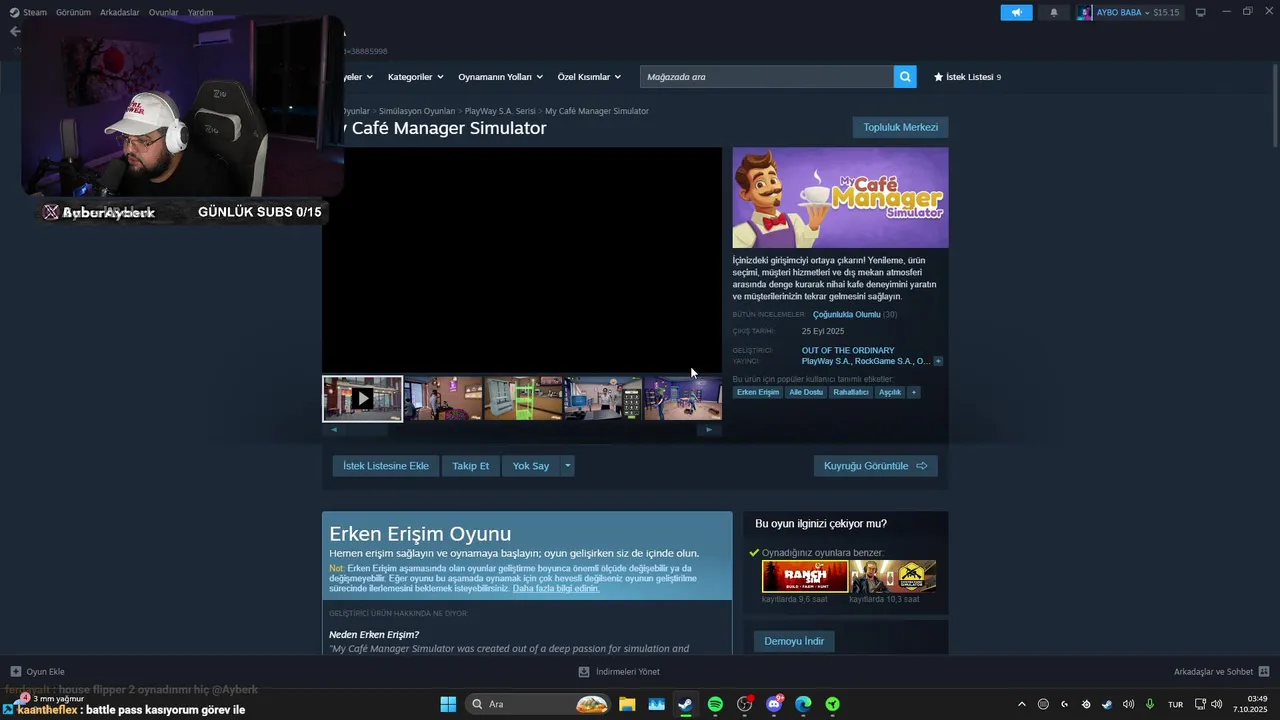Open the AYBO BABA account avatar
Viewport: 1280px width, 720px height.
point(1085,13)
